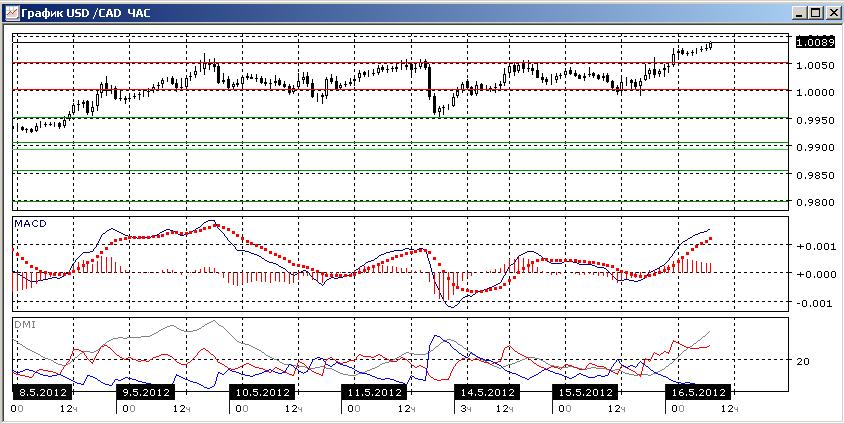This screenshot has width=844, height=424.
Task: Click the 0.9900 price axis label
Action: point(814,147)
